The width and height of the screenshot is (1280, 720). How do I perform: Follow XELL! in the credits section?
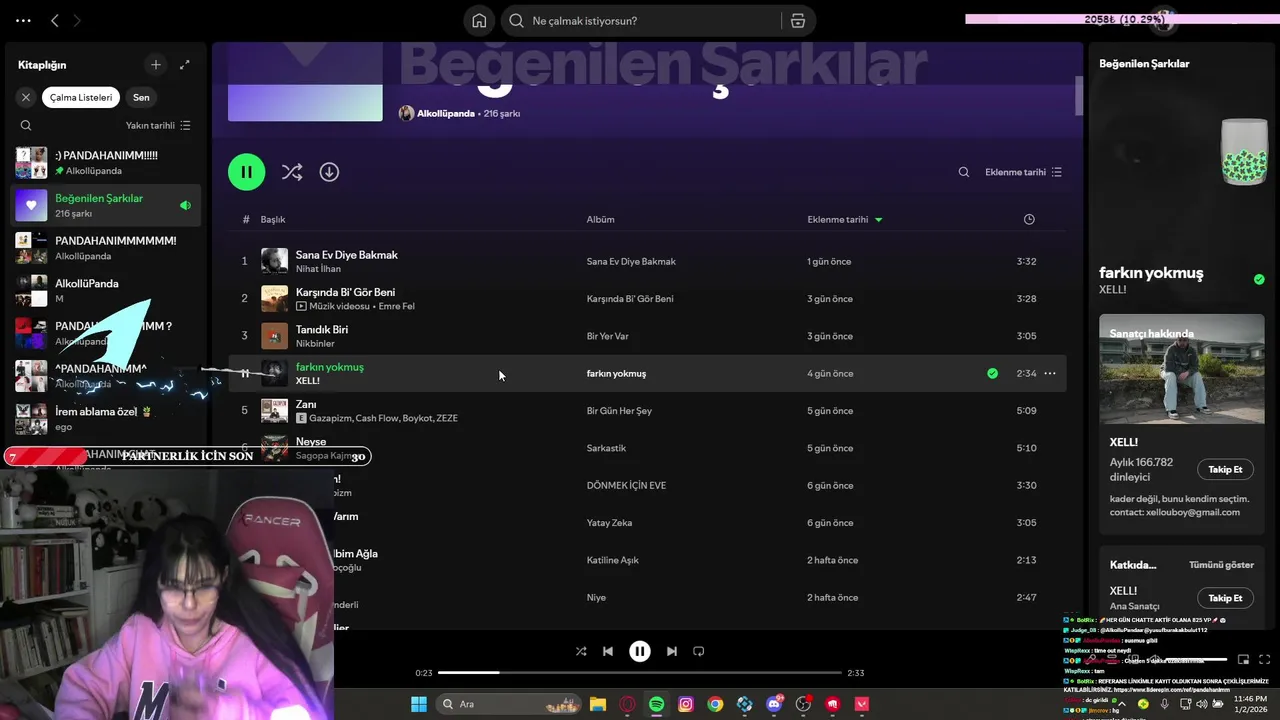click(1225, 598)
